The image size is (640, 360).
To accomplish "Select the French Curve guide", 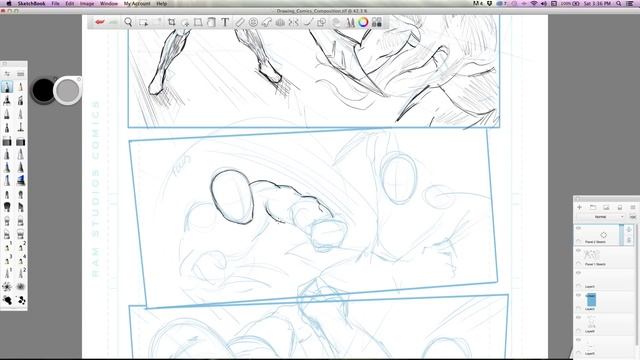I will pyautogui.click(x=267, y=22).
